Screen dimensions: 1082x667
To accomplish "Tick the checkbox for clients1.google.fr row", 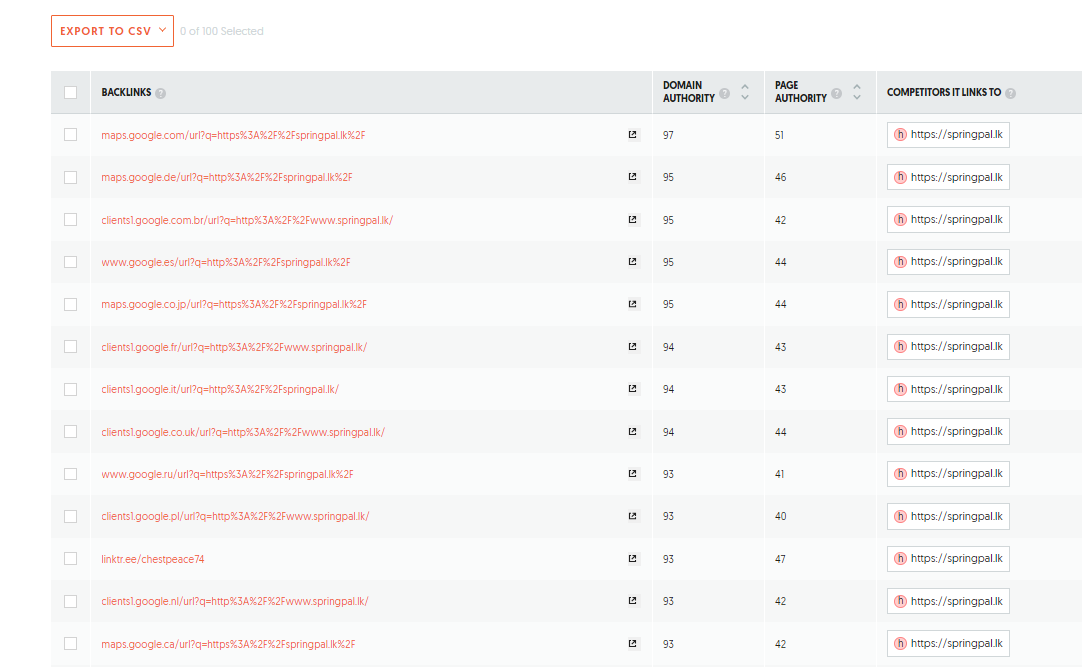I will coord(70,347).
